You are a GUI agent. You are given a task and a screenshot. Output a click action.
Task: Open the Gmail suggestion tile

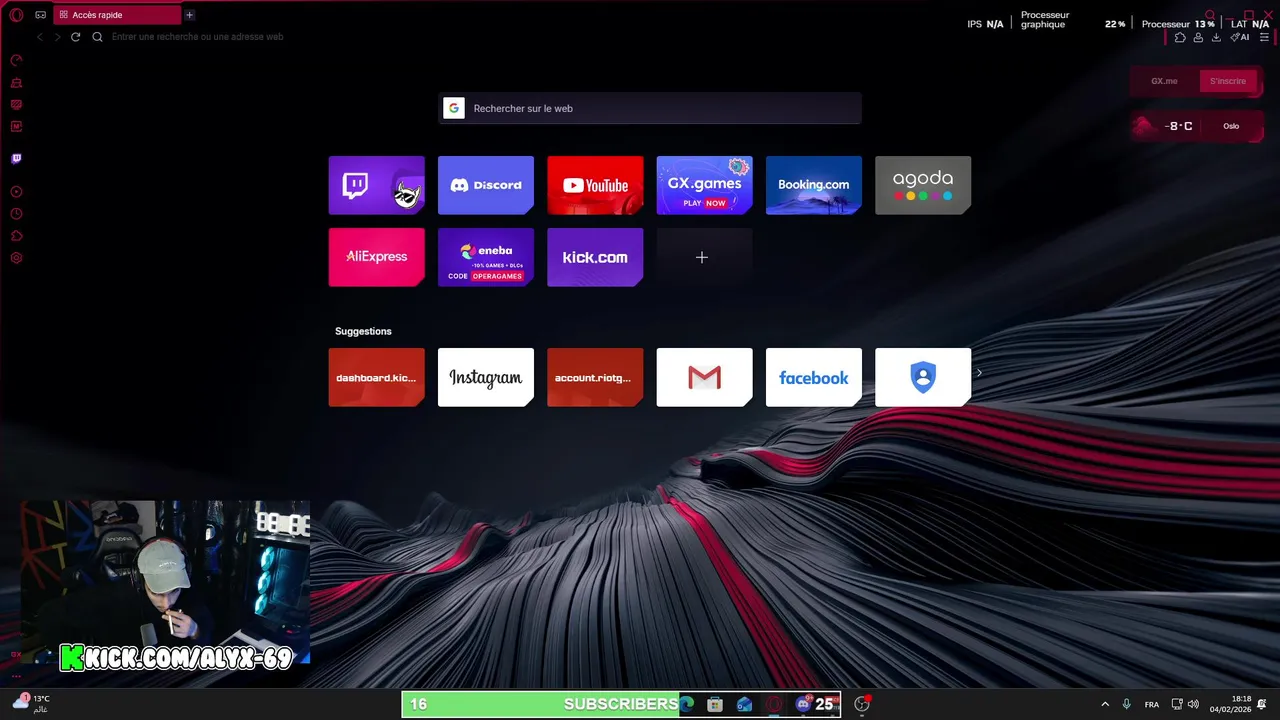[704, 377]
